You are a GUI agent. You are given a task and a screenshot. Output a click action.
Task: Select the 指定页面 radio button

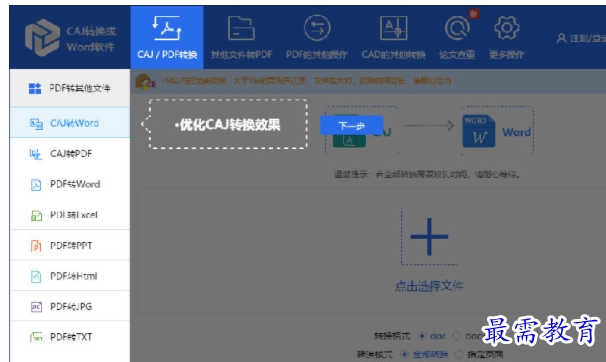tap(459, 354)
